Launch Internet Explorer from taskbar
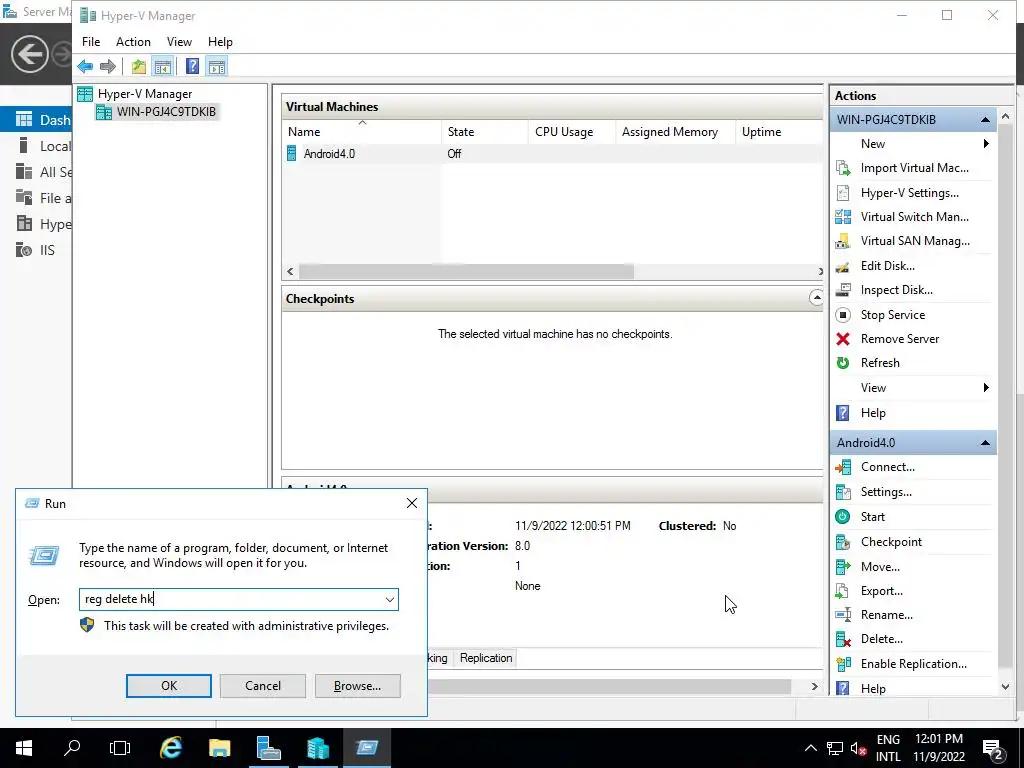This screenshot has height=768, width=1024. tap(170, 748)
